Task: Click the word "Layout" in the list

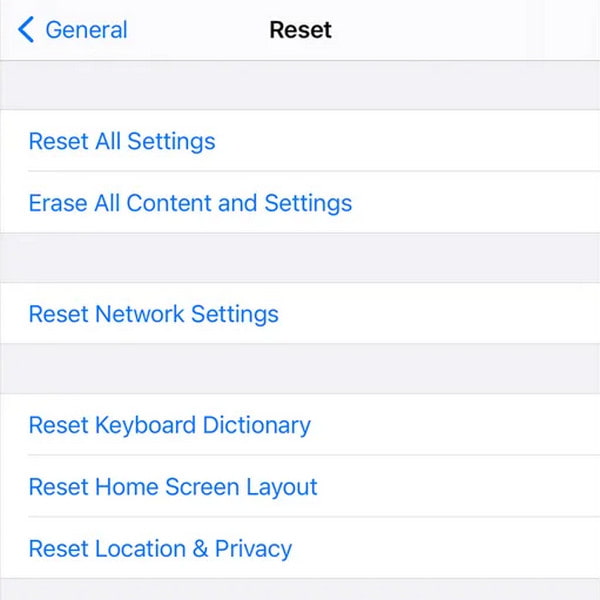Action: 286,487
